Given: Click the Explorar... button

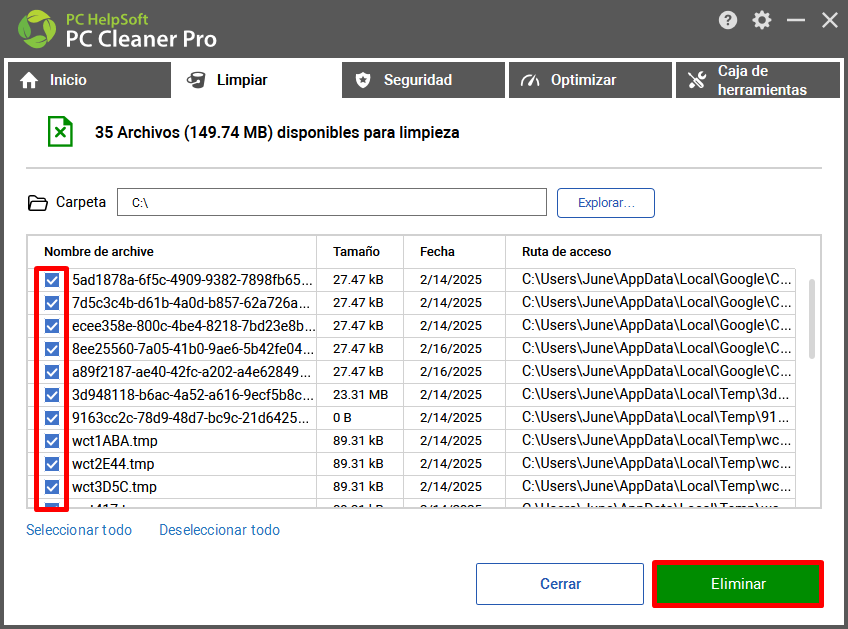Looking at the screenshot, I should click(x=606, y=203).
